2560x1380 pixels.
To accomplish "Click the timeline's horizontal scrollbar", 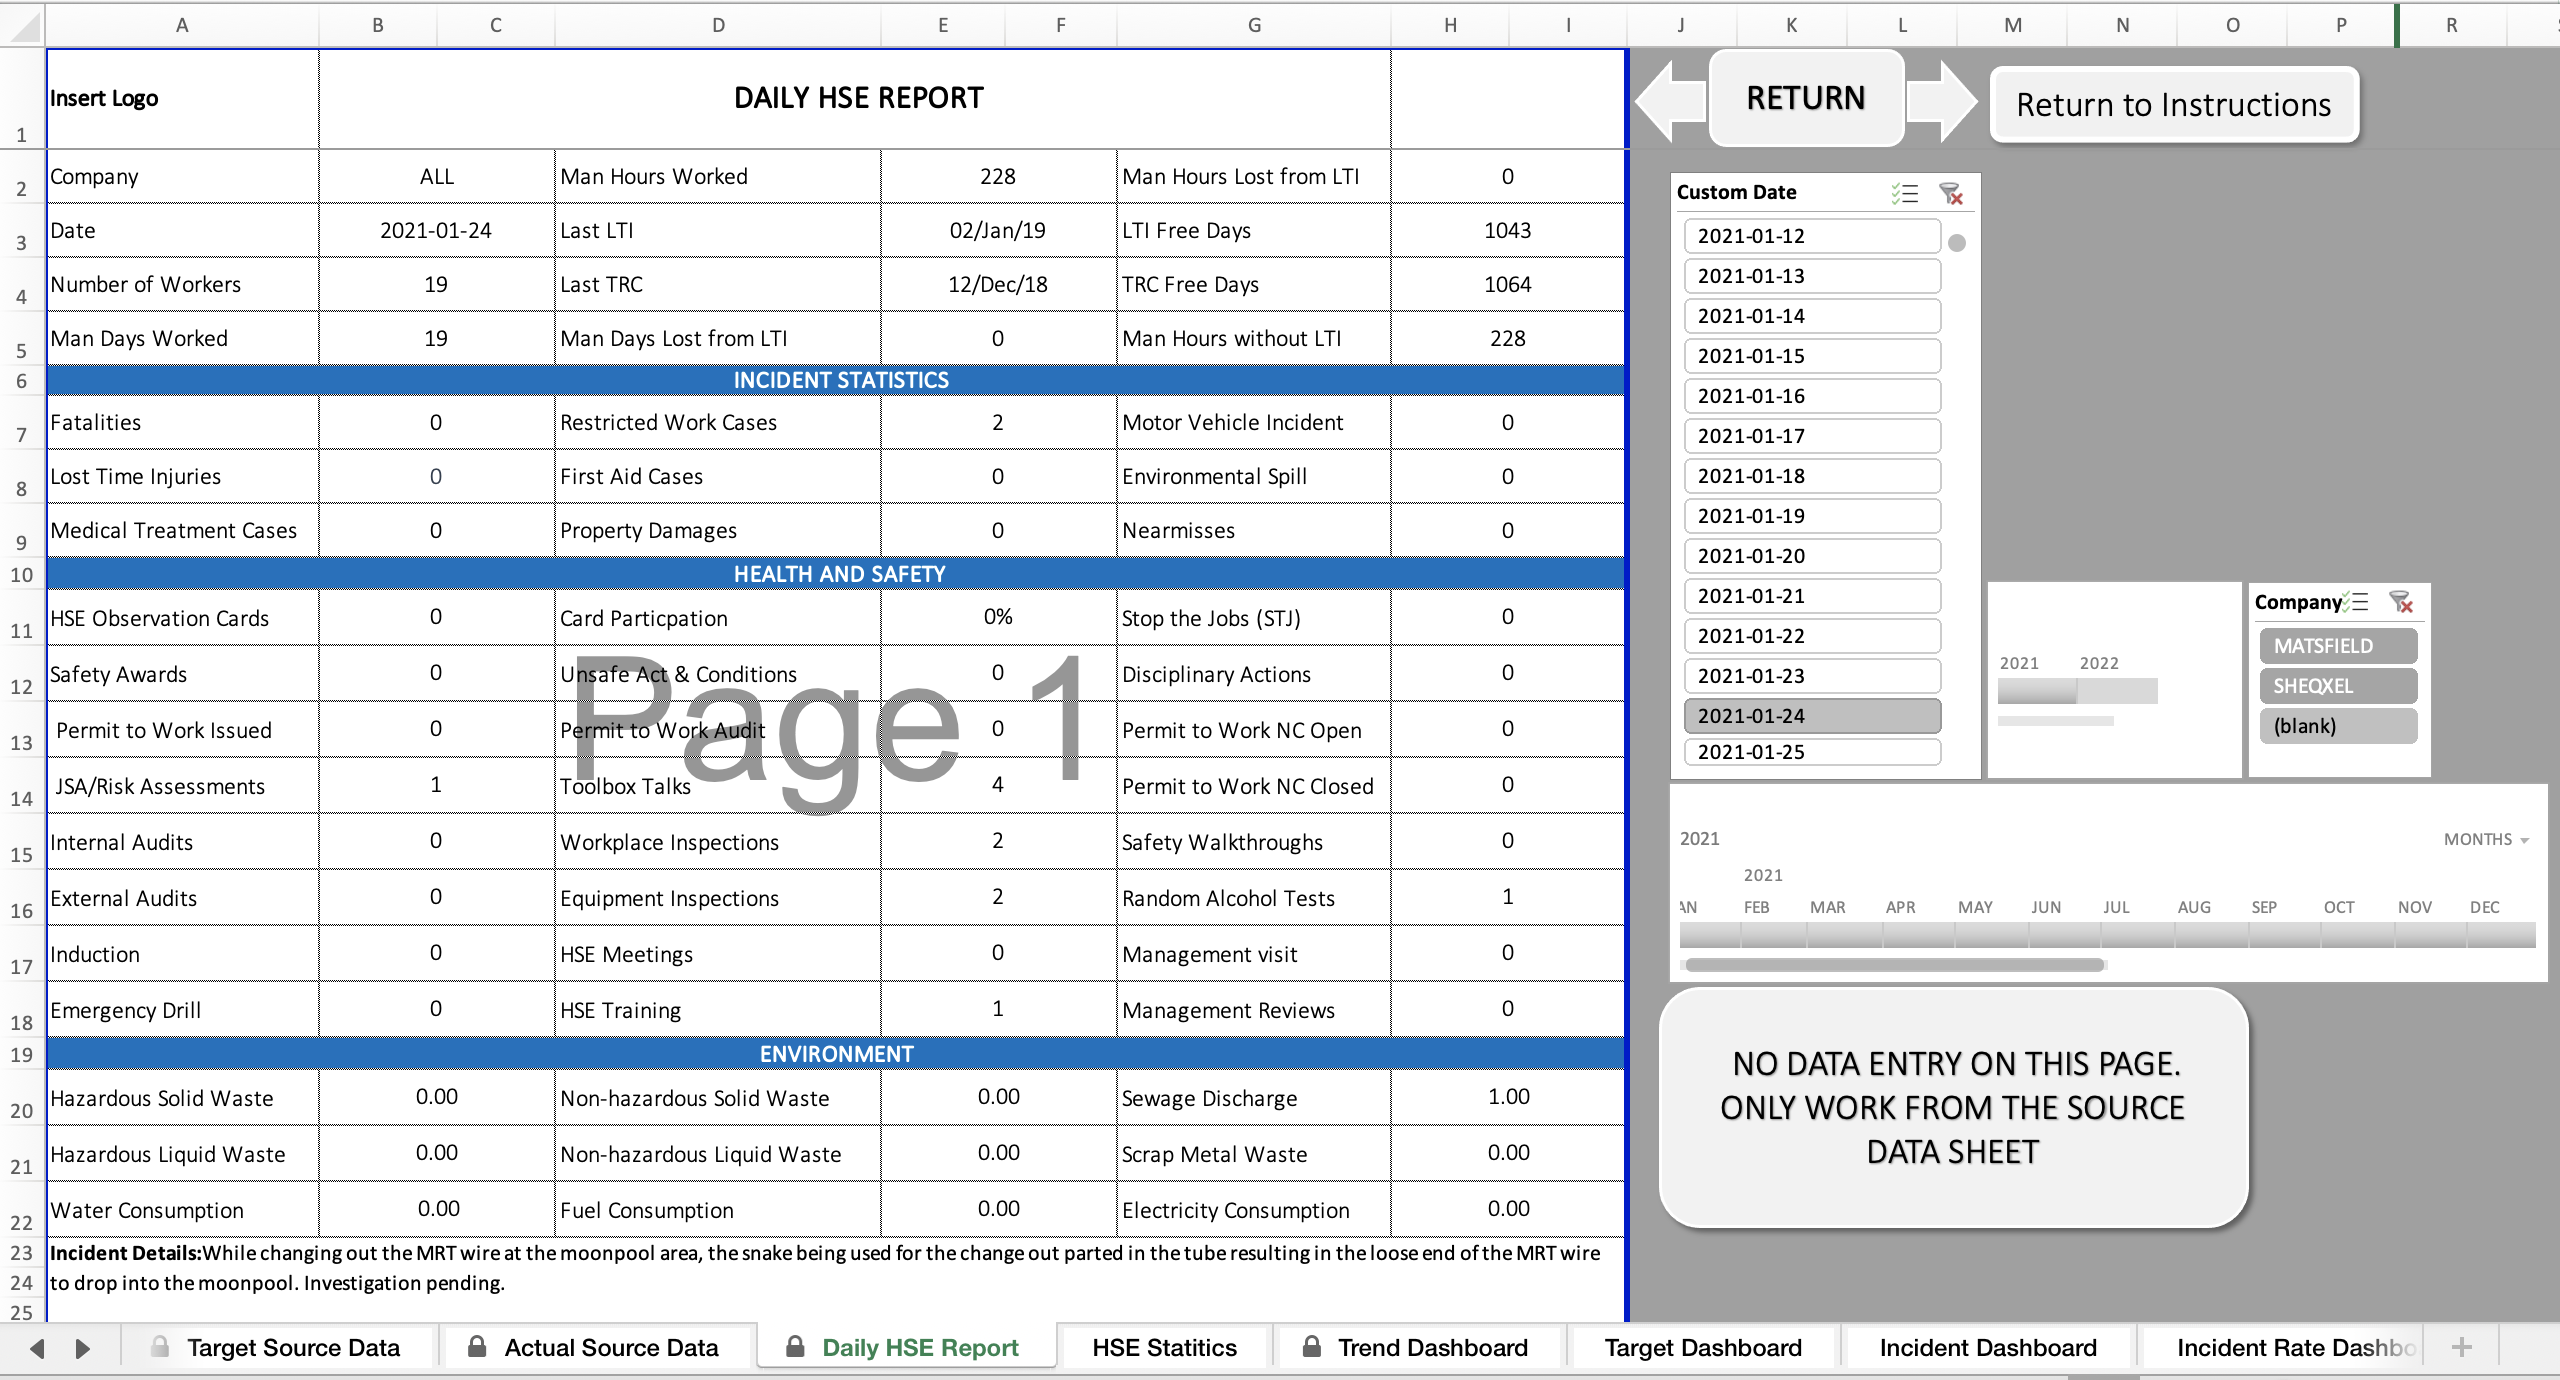I will click(1895, 965).
